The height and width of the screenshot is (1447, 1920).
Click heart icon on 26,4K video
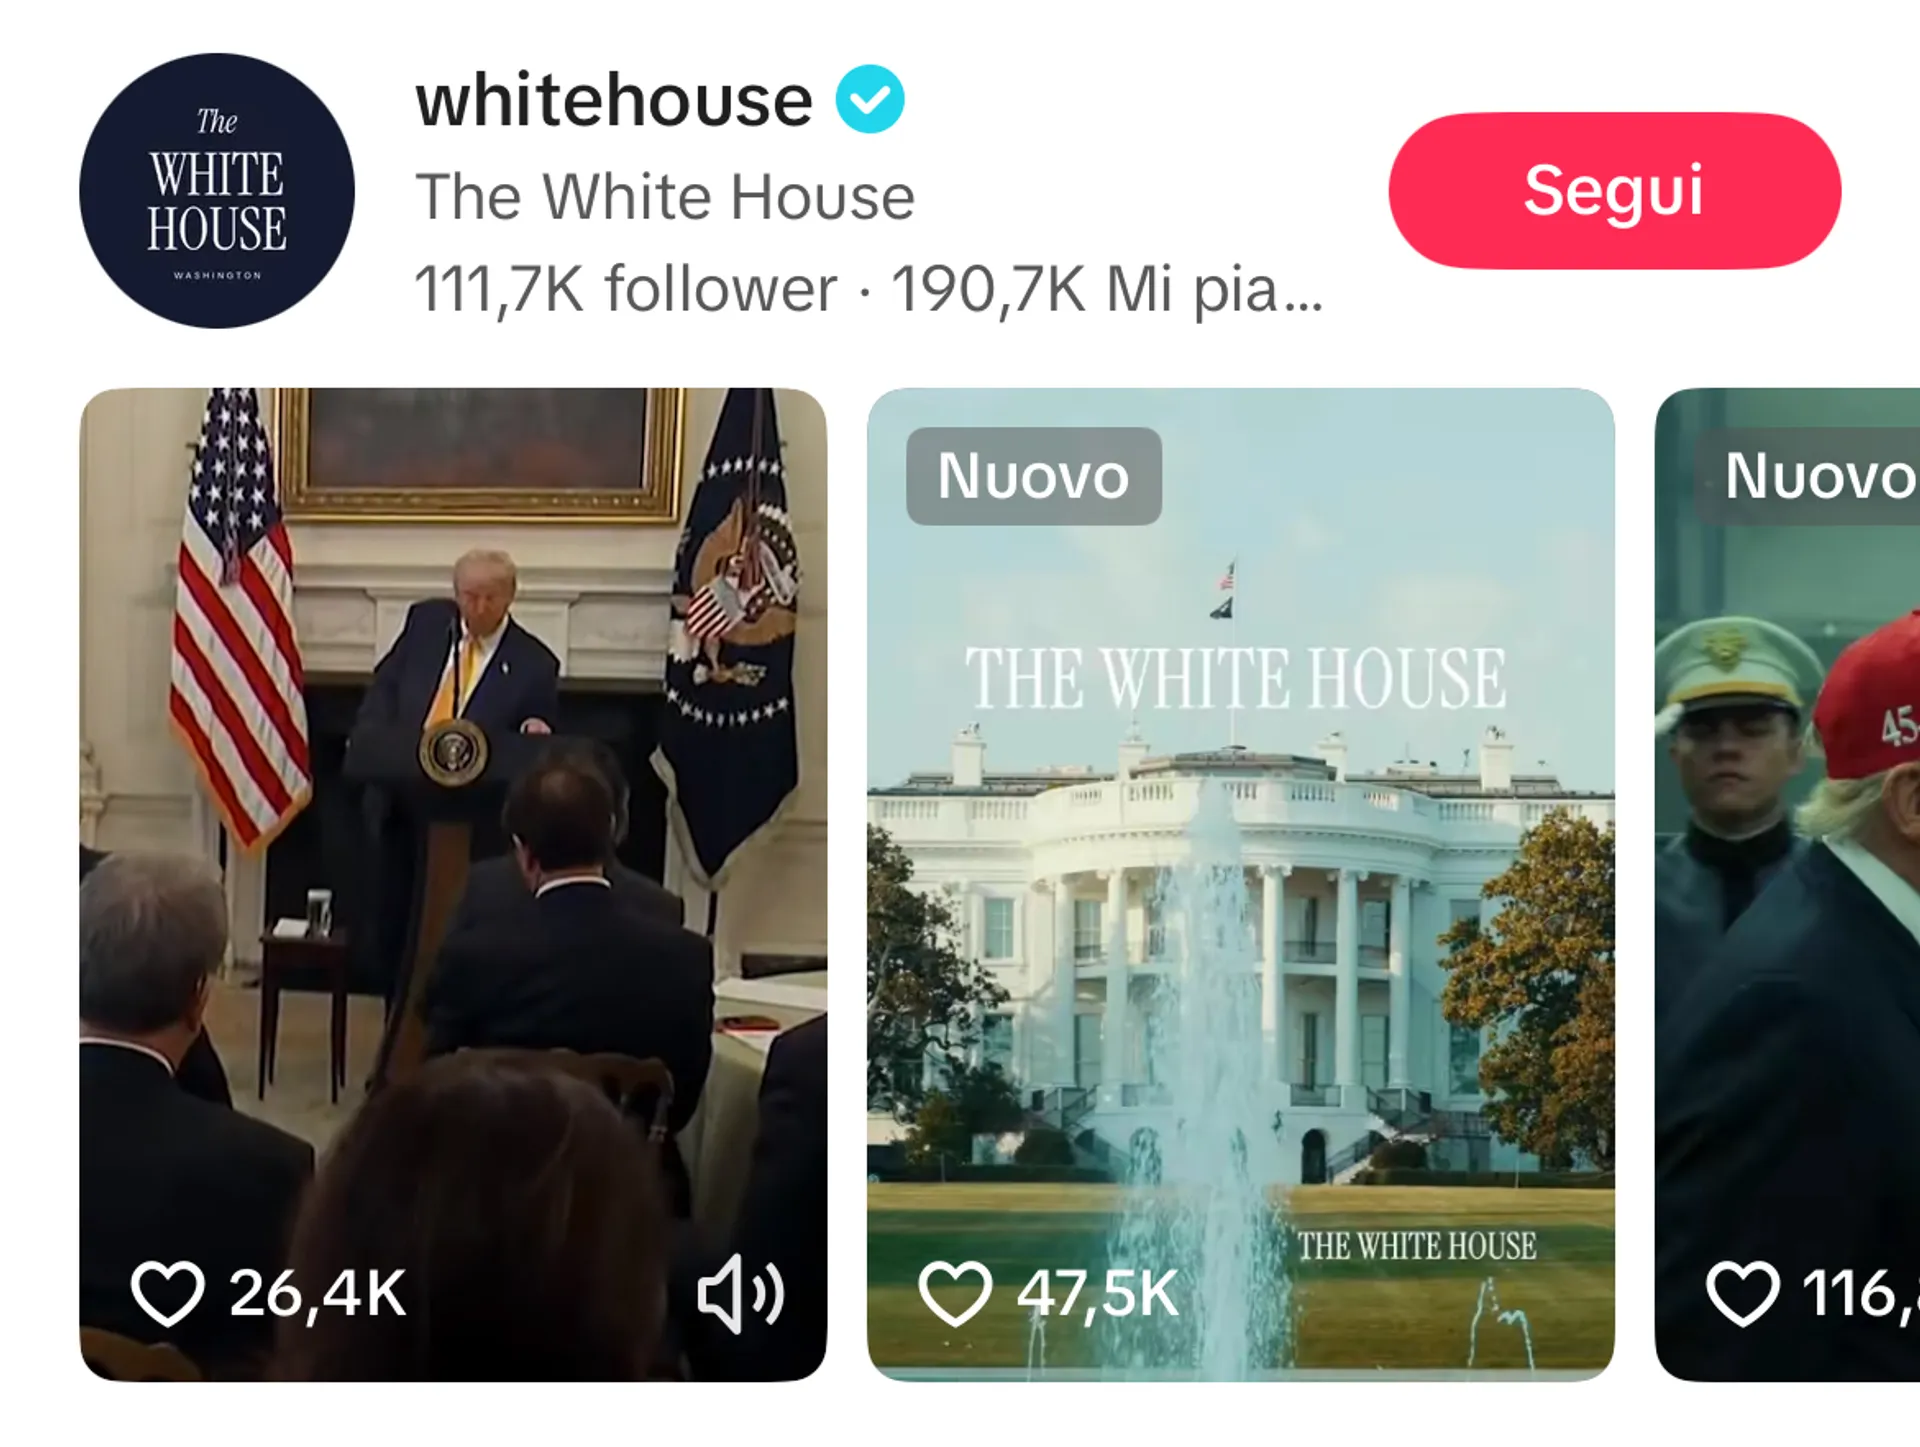click(167, 1293)
